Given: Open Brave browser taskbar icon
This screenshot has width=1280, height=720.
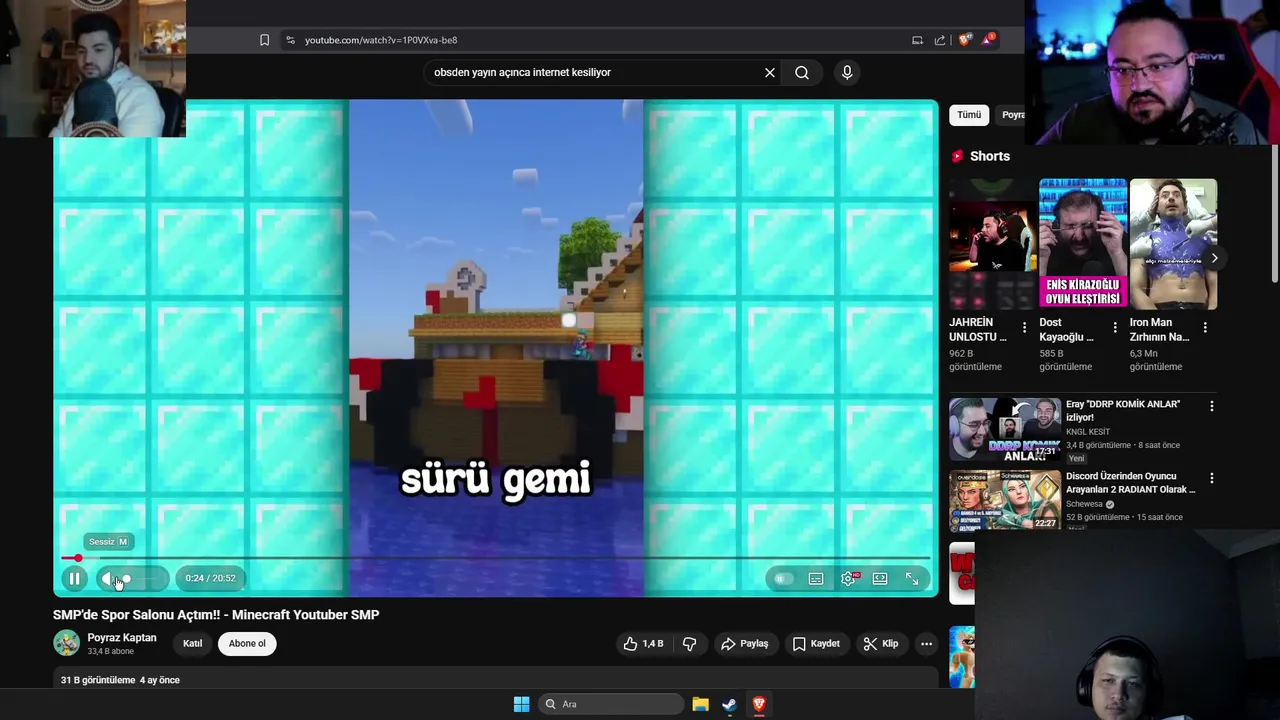Looking at the screenshot, I should [x=759, y=704].
